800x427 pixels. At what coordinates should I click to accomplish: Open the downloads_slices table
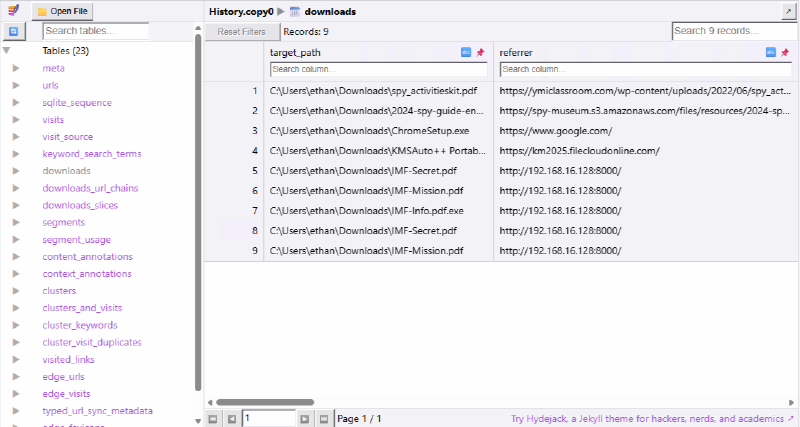pyautogui.click(x=80, y=205)
